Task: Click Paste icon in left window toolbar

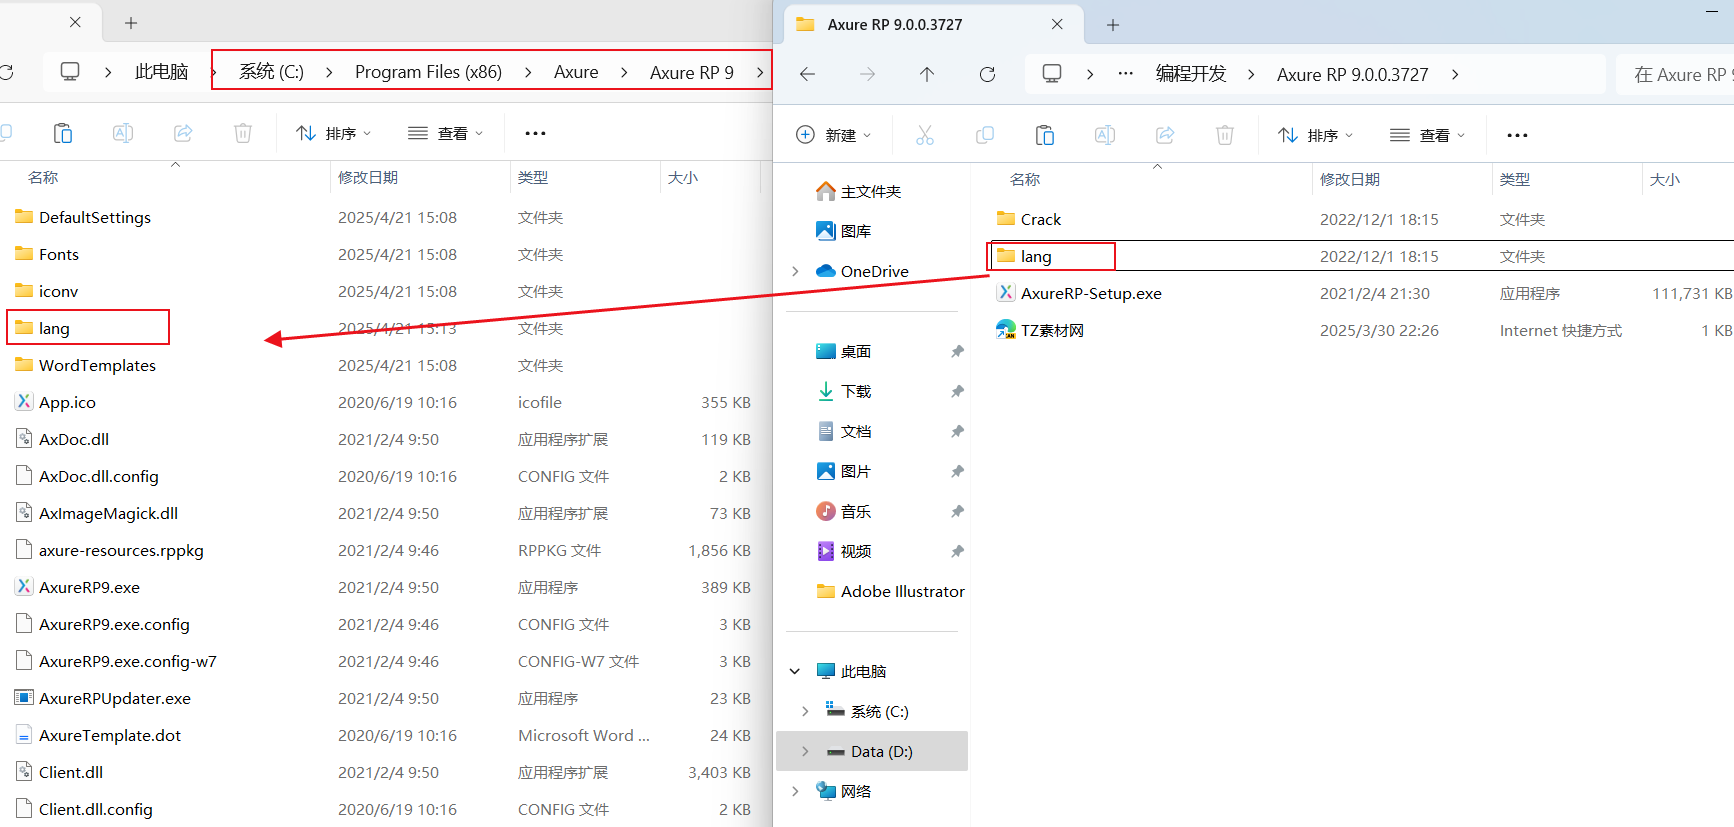Action: coord(63,133)
